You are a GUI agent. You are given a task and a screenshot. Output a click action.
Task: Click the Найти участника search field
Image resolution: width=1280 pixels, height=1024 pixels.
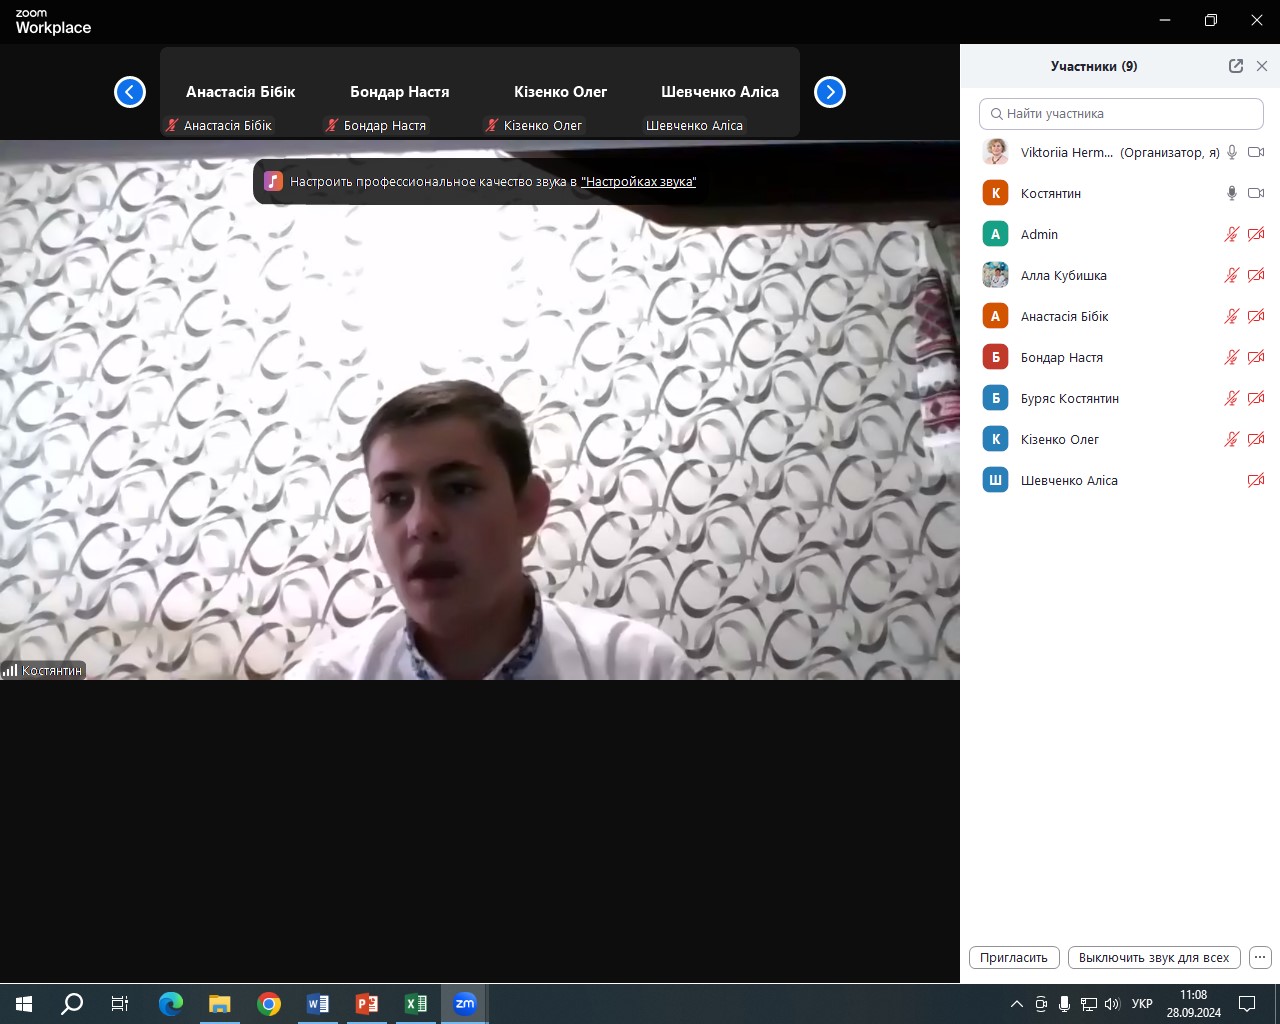[x=1121, y=113]
